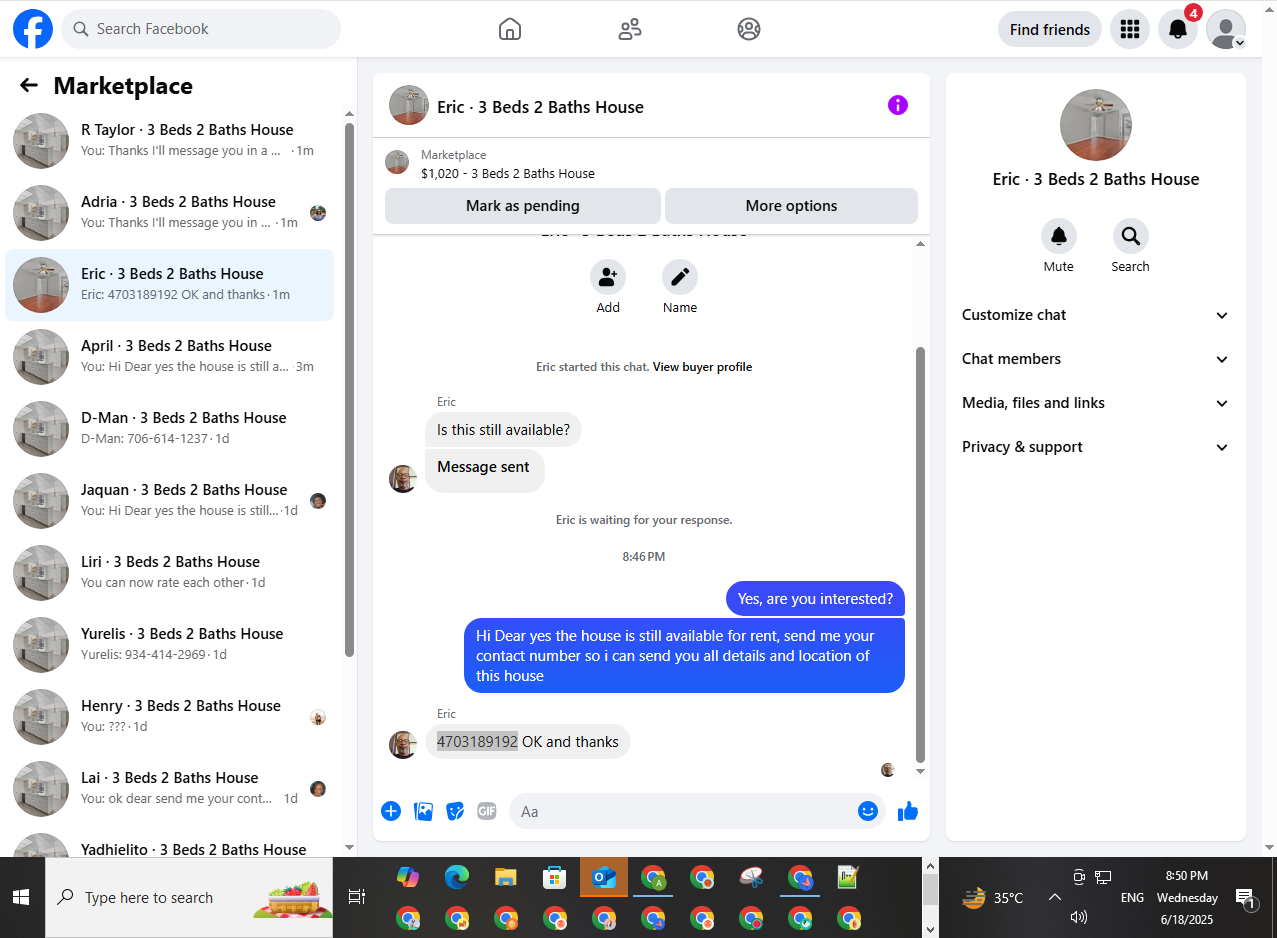This screenshot has width=1277, height=938.
Task: Open the Adria conversation
Action: (170, 213)
